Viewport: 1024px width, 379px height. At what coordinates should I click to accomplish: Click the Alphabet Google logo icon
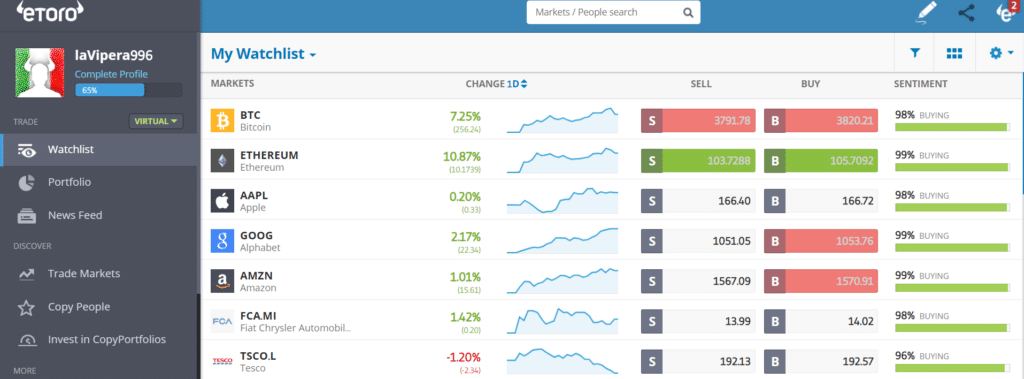[222, 240]
